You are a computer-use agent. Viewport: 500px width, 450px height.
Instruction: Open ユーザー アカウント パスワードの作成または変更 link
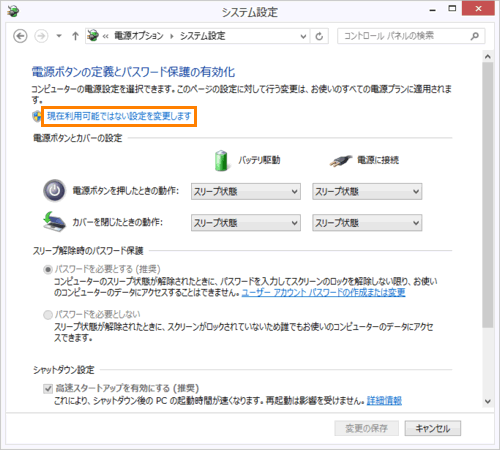pos(323,293)
